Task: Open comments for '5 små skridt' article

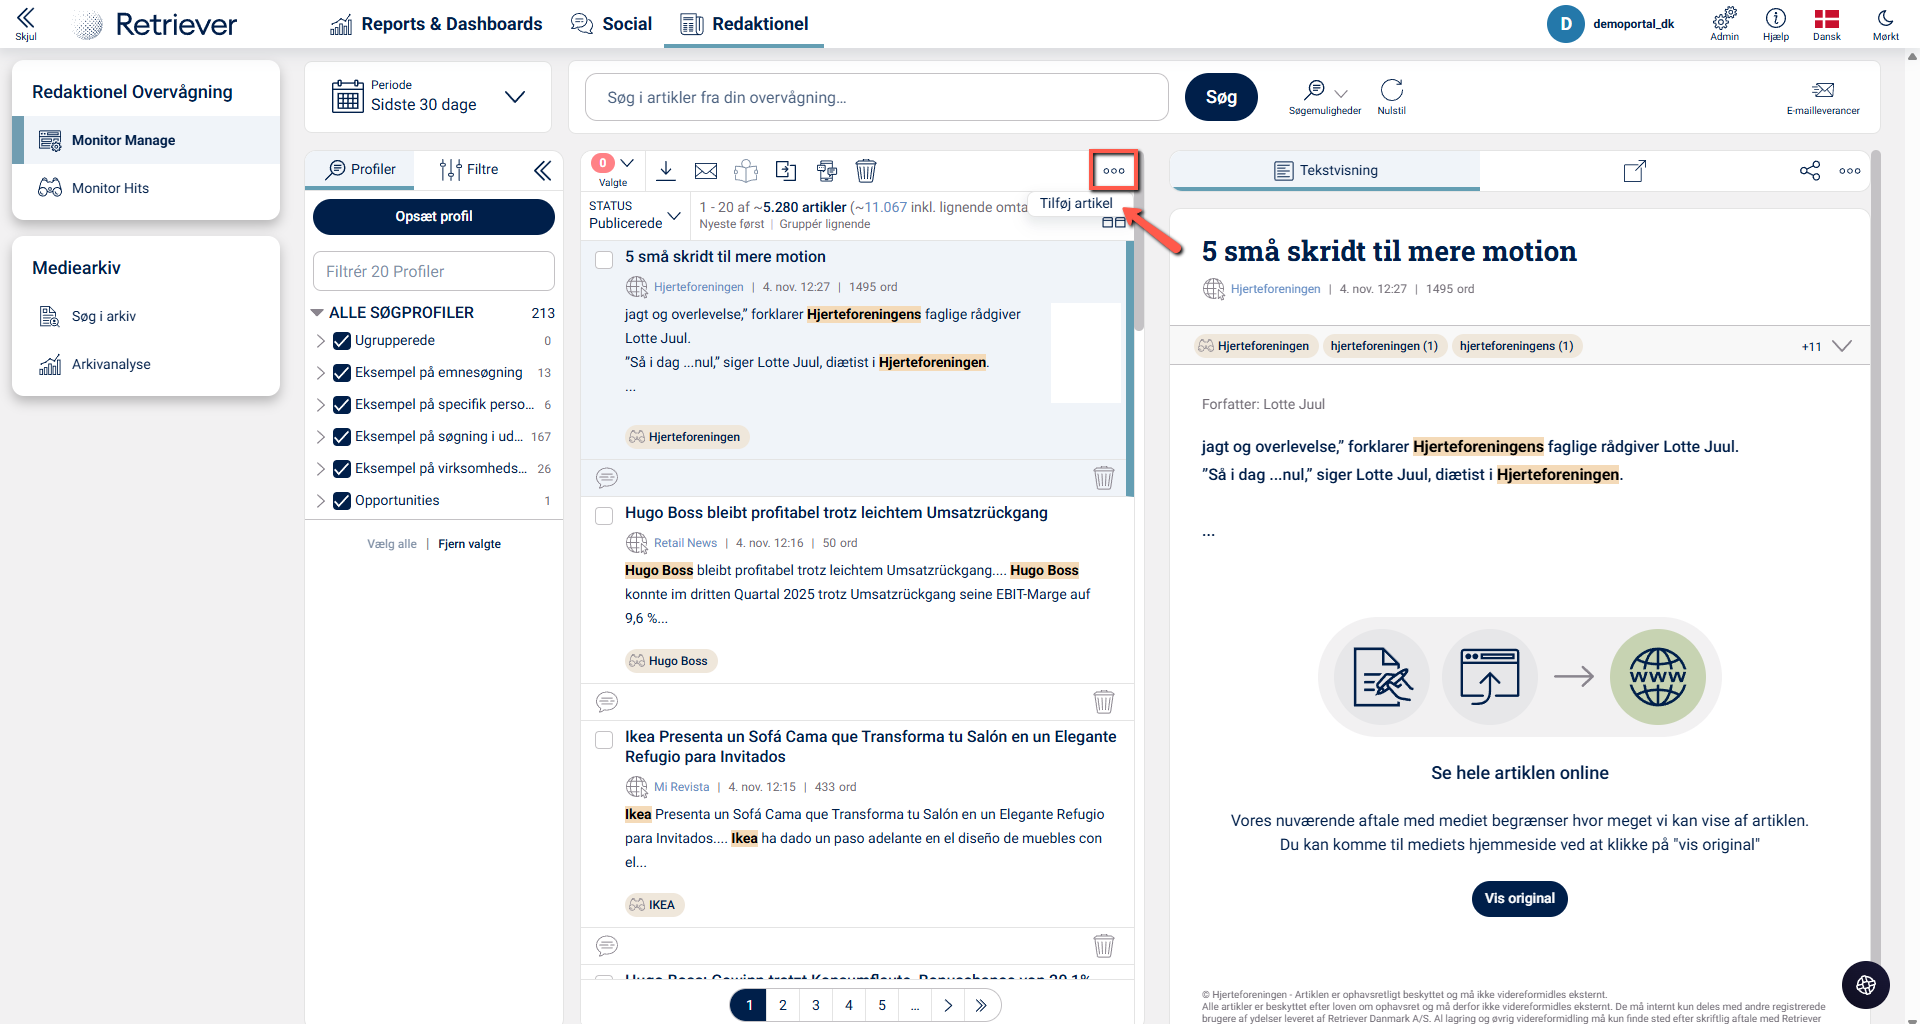Action: click(x=607, y=478)
